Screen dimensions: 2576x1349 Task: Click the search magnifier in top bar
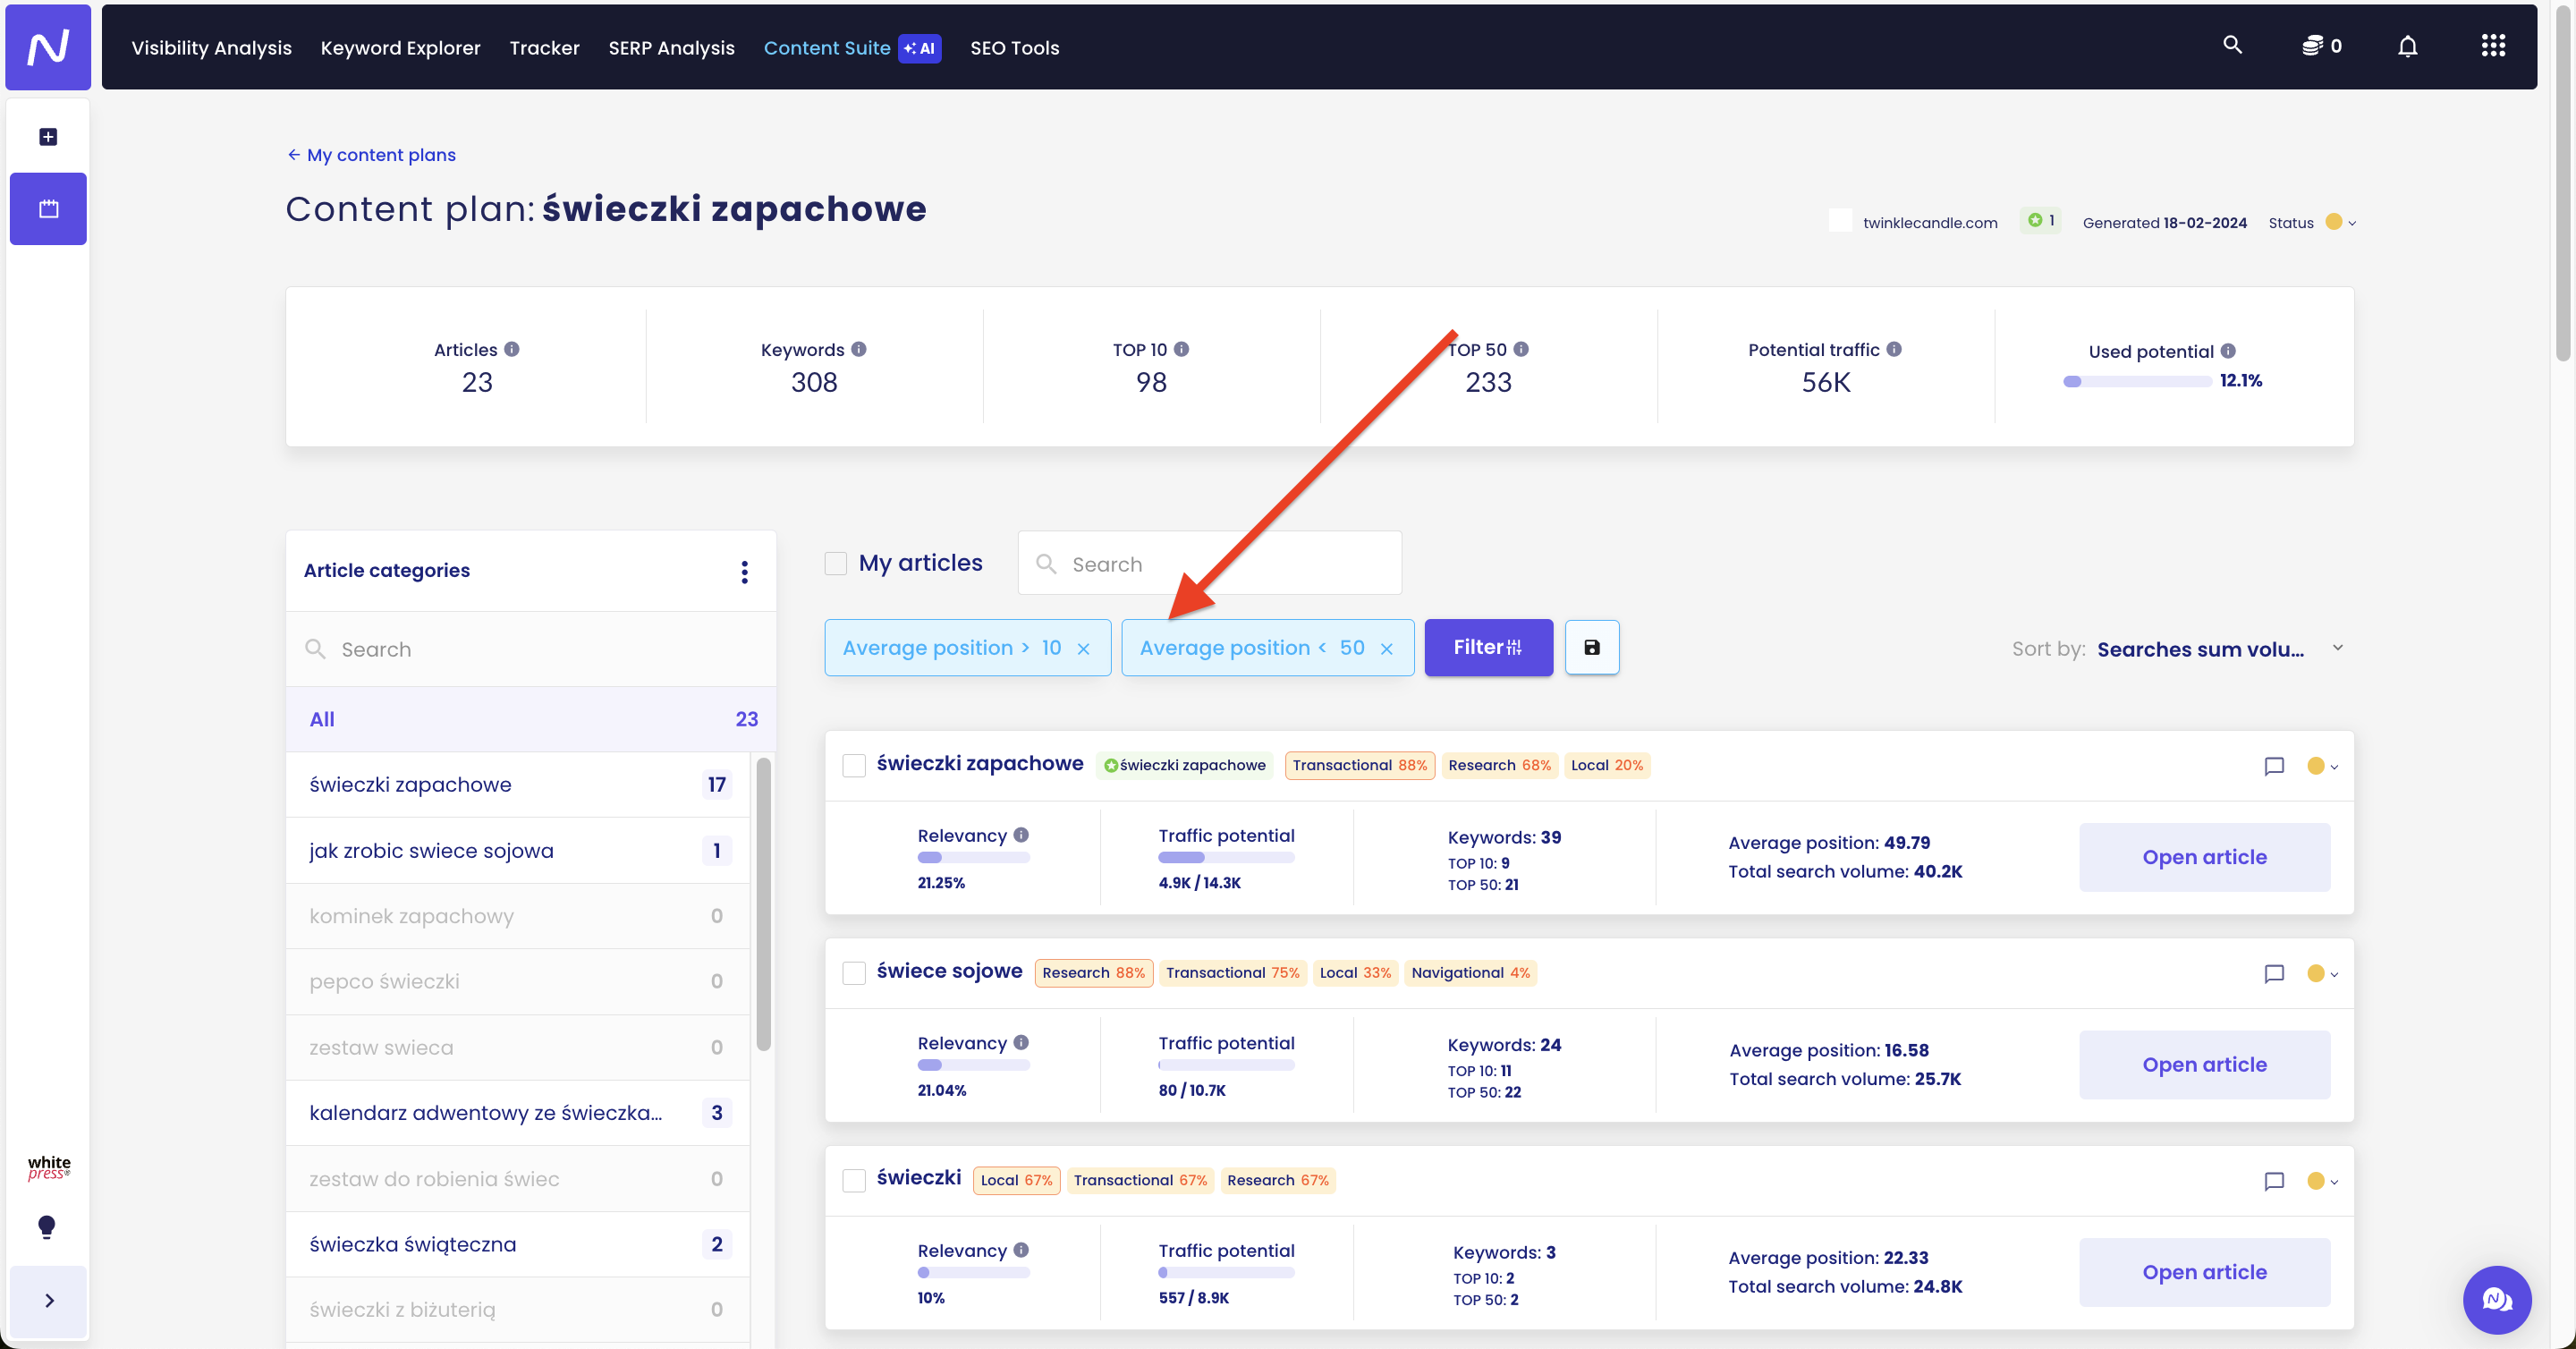point(2232,45)
